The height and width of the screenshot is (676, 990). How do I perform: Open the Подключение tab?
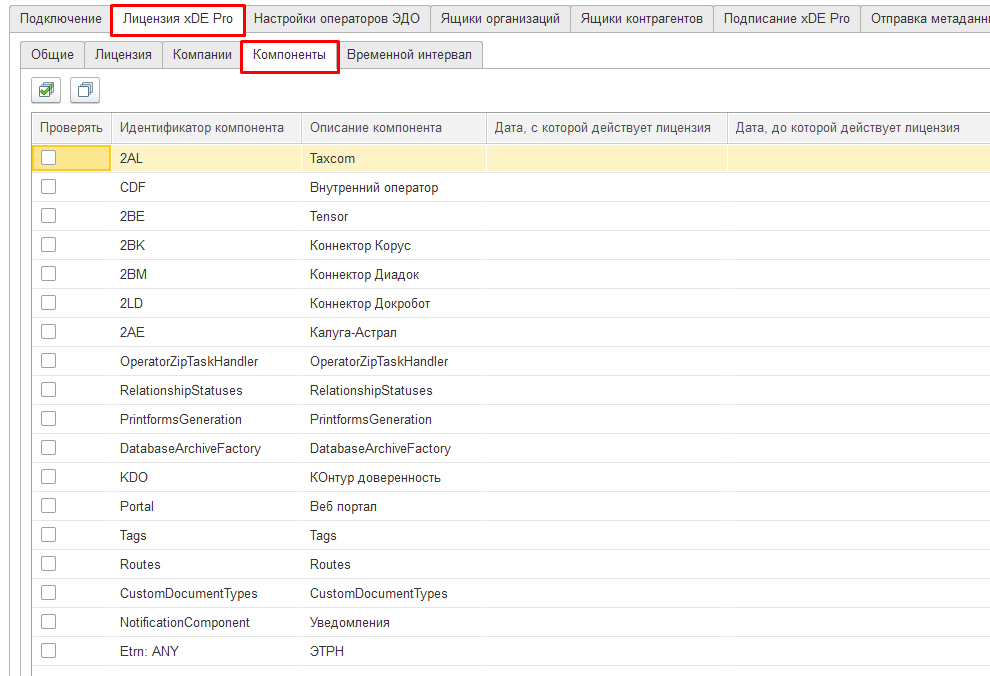click(x=61, y=19)
